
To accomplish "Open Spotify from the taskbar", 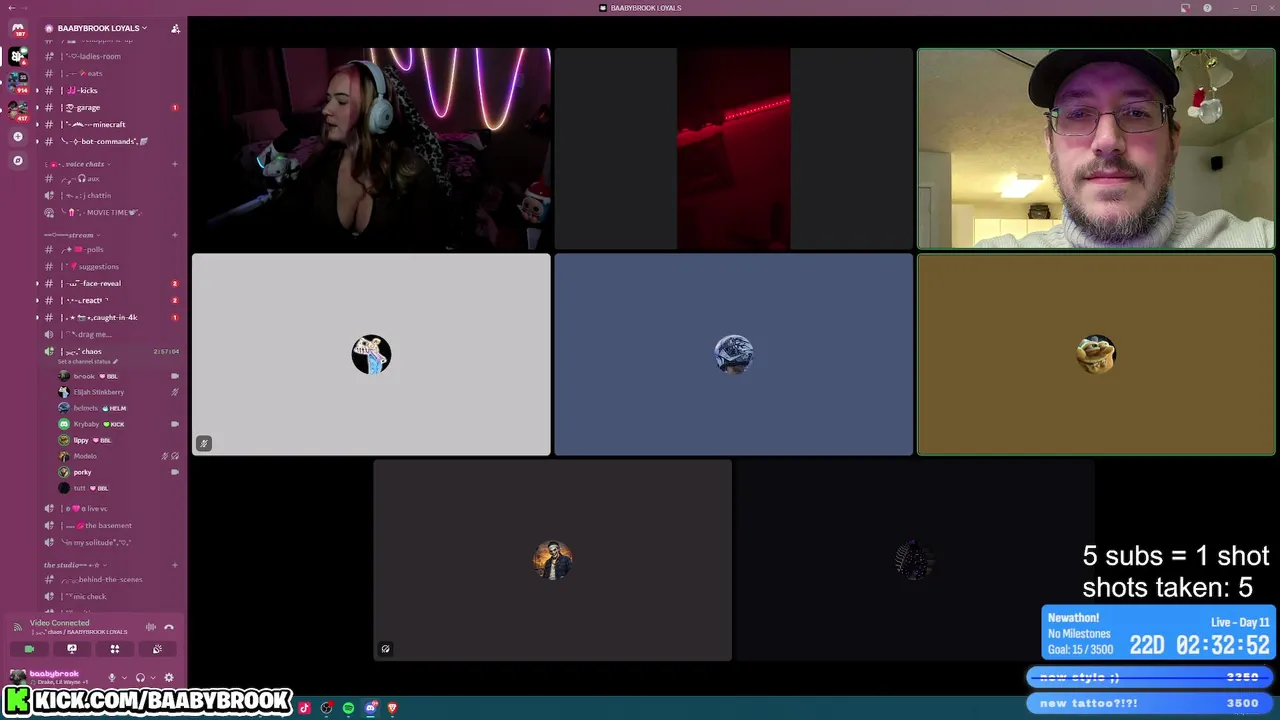I will [x=348, y=708].
